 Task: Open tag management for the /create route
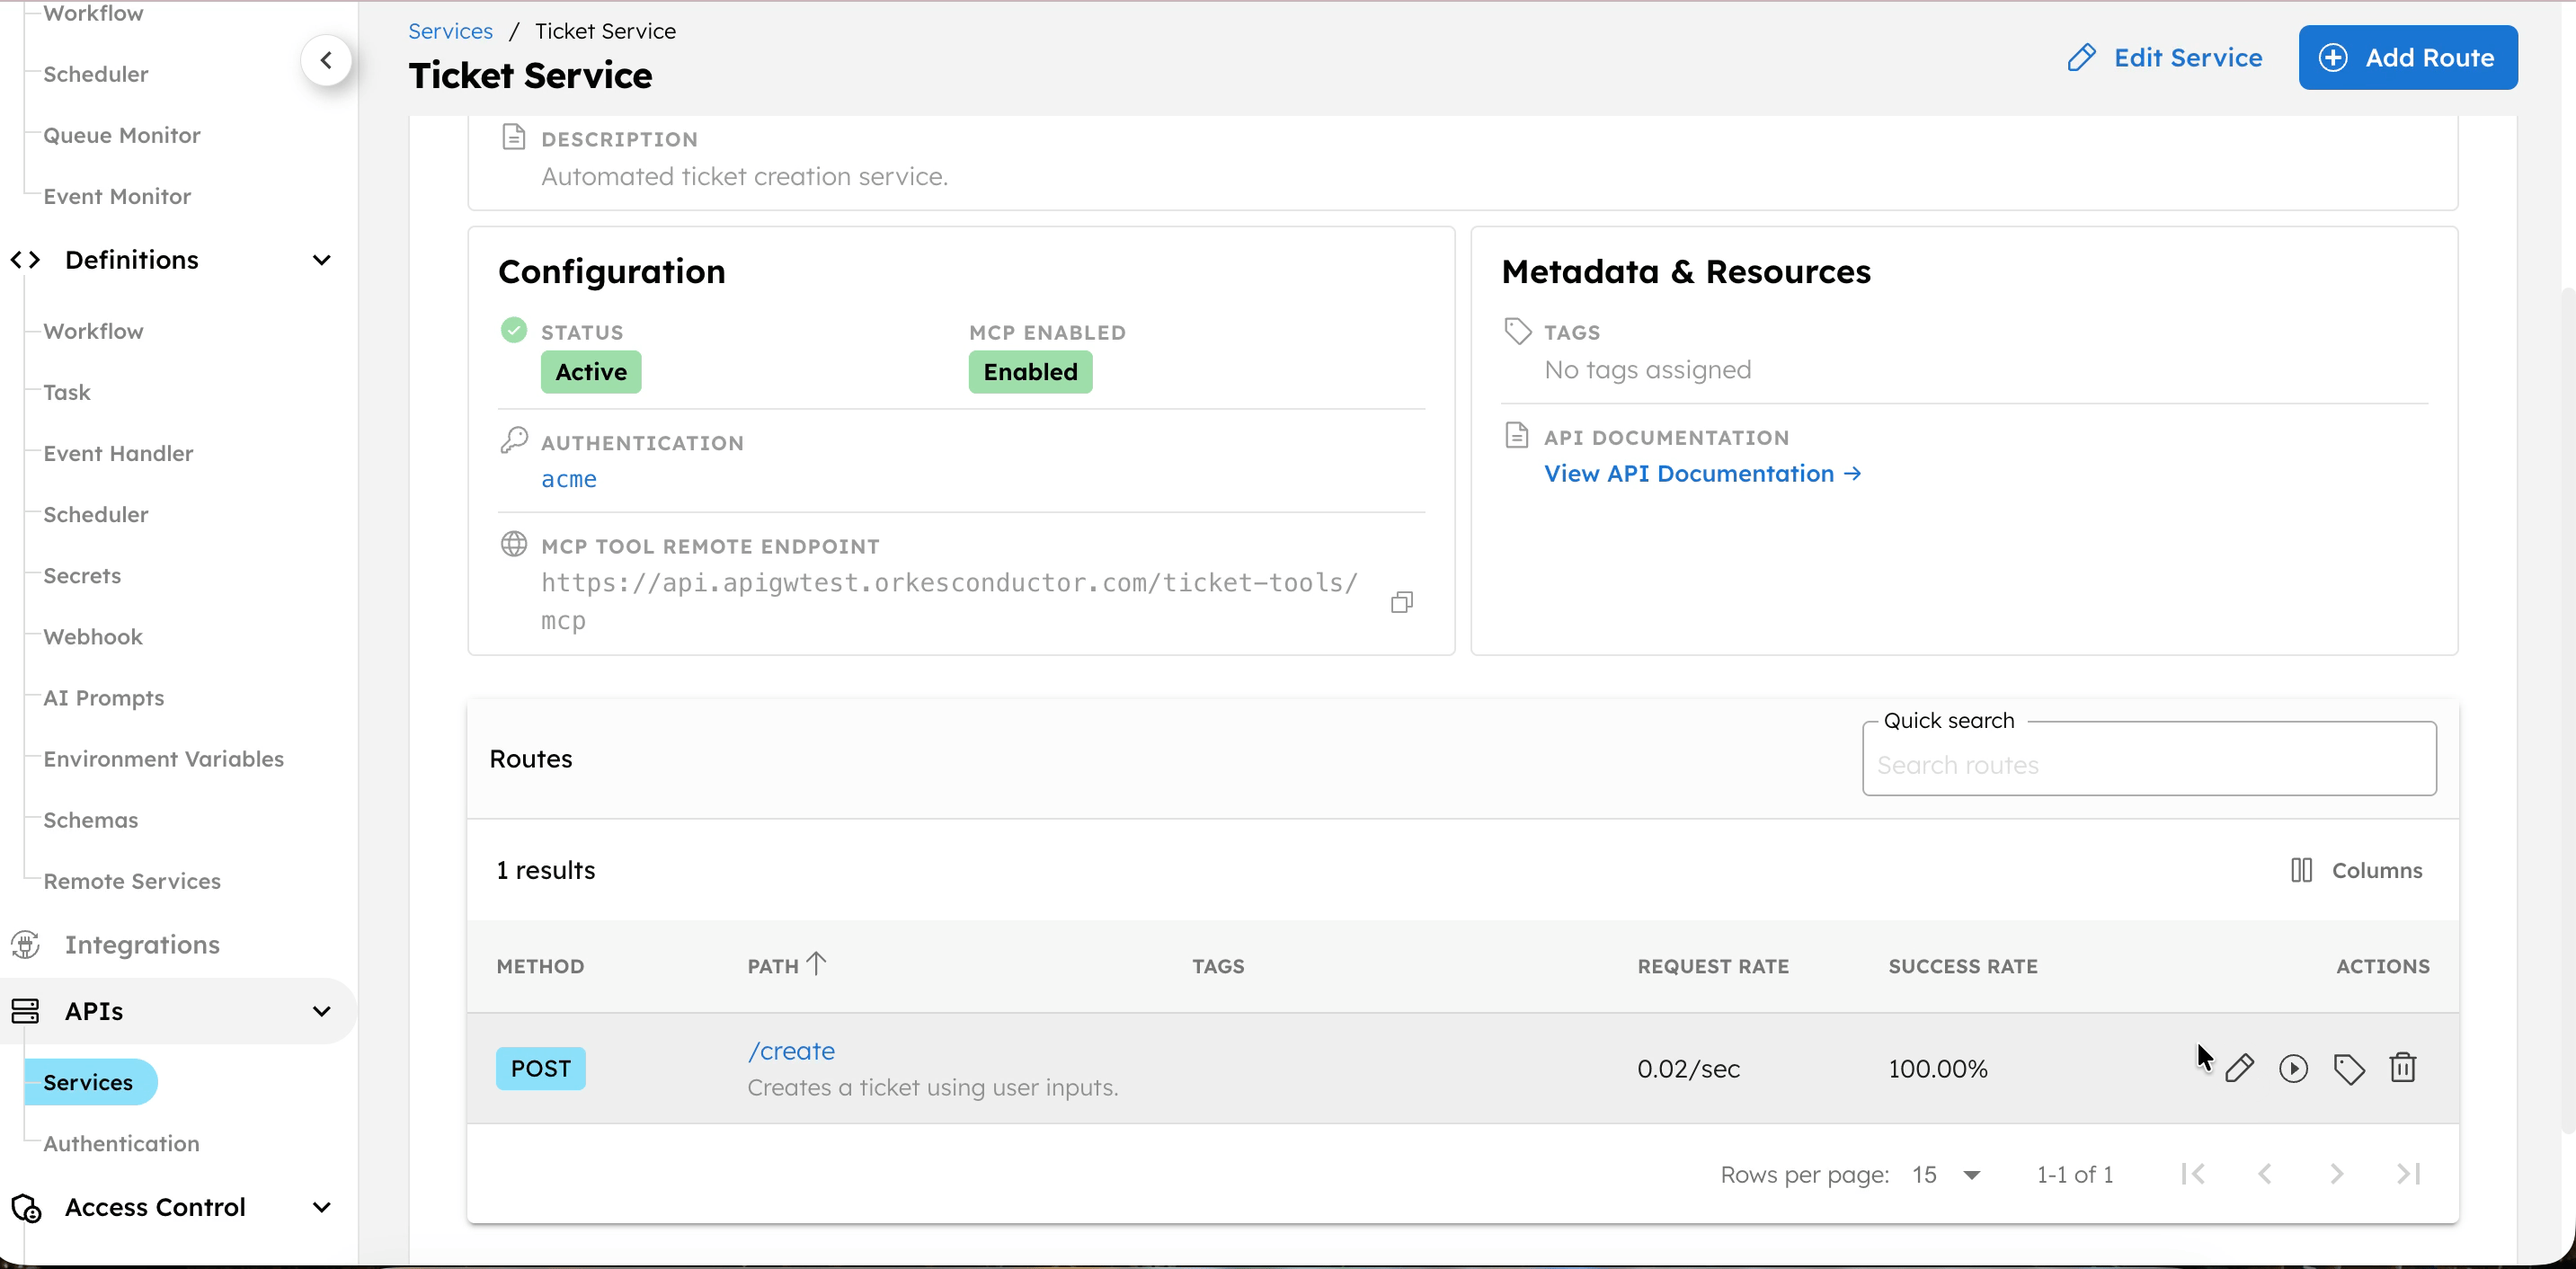2349,1067
